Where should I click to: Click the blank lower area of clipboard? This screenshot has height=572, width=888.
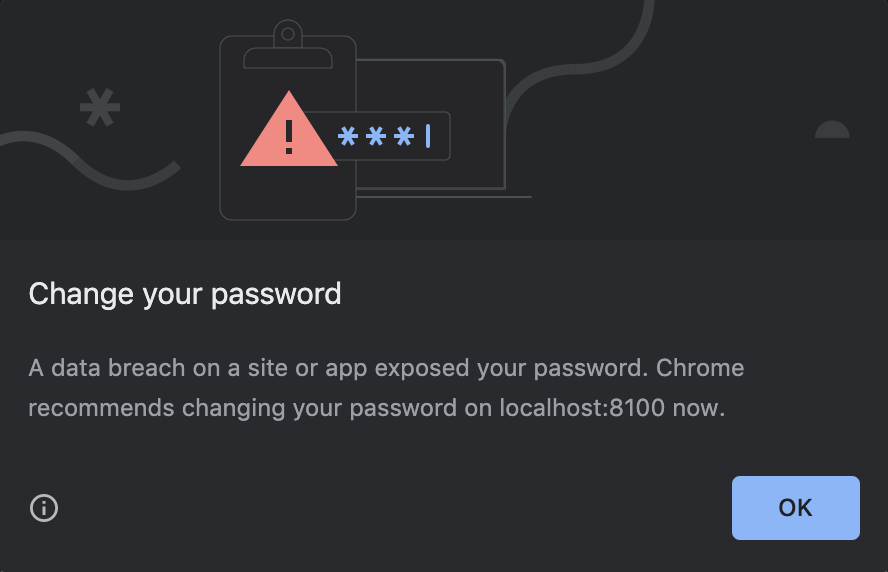(x=288, y=193)
